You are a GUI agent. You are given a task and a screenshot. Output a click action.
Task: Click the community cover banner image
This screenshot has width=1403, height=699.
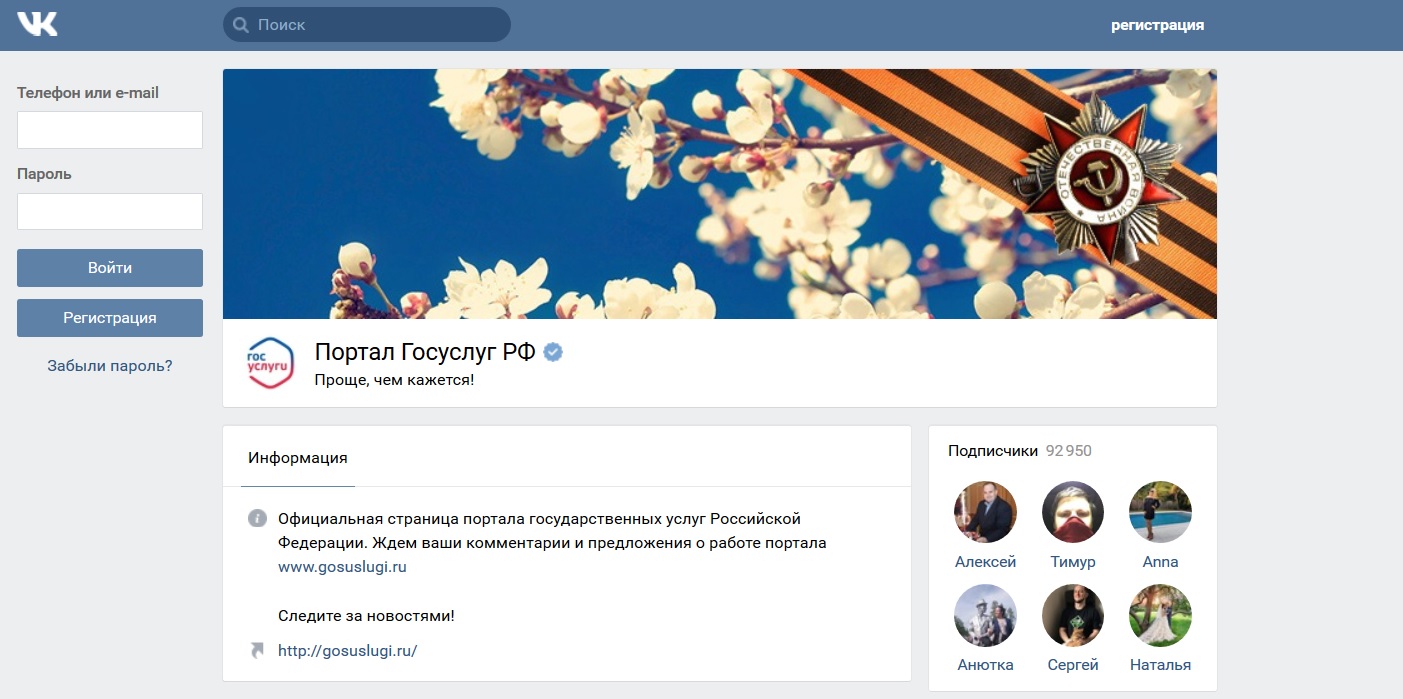click(720, 194)
